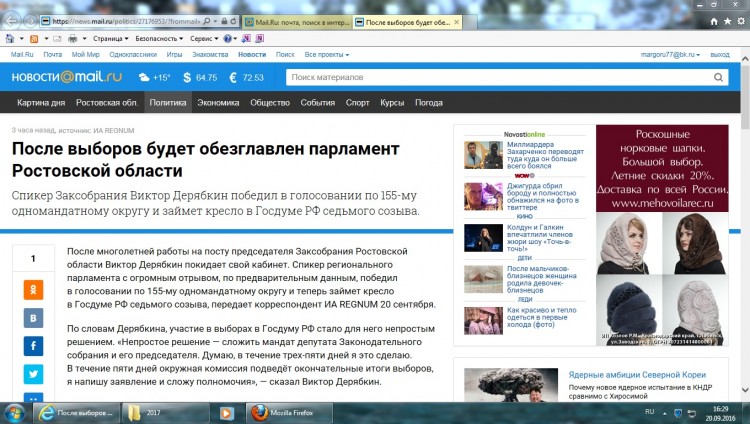
Task: Share via Facebook icon
Action: click(x=33, y=346)
